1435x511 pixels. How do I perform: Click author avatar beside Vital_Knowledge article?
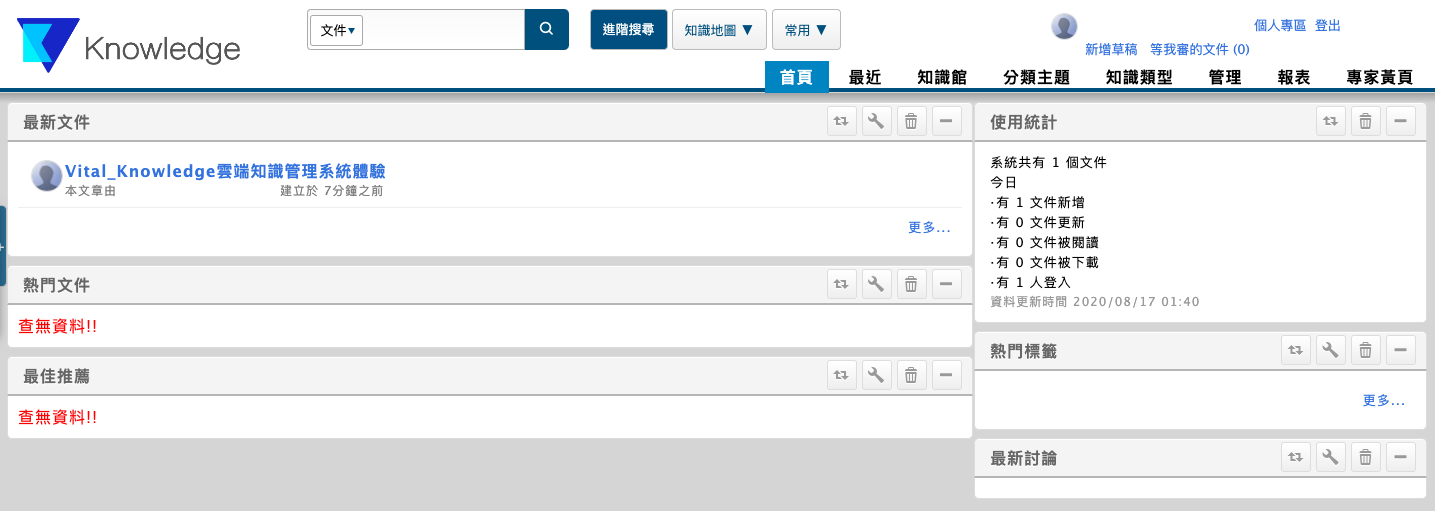47,175
